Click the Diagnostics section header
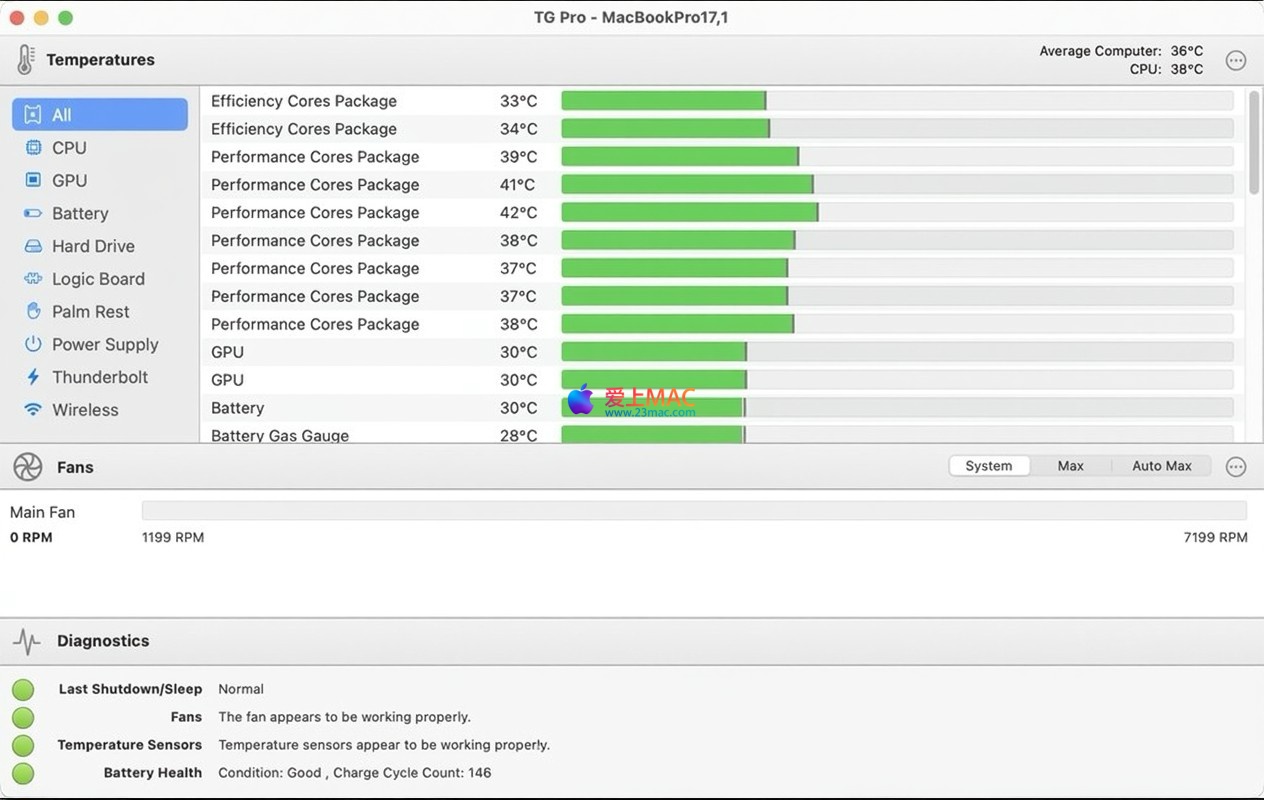 103,641
